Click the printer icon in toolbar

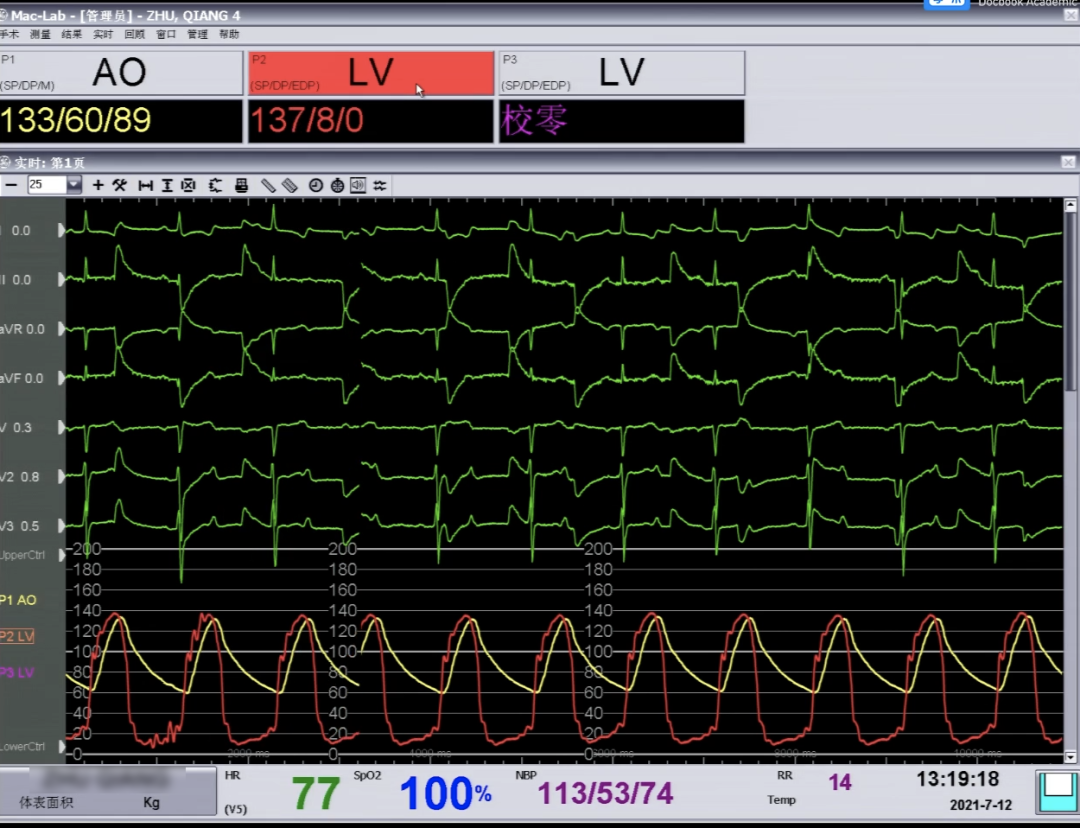pyautogui.click(x=241, y=185)
